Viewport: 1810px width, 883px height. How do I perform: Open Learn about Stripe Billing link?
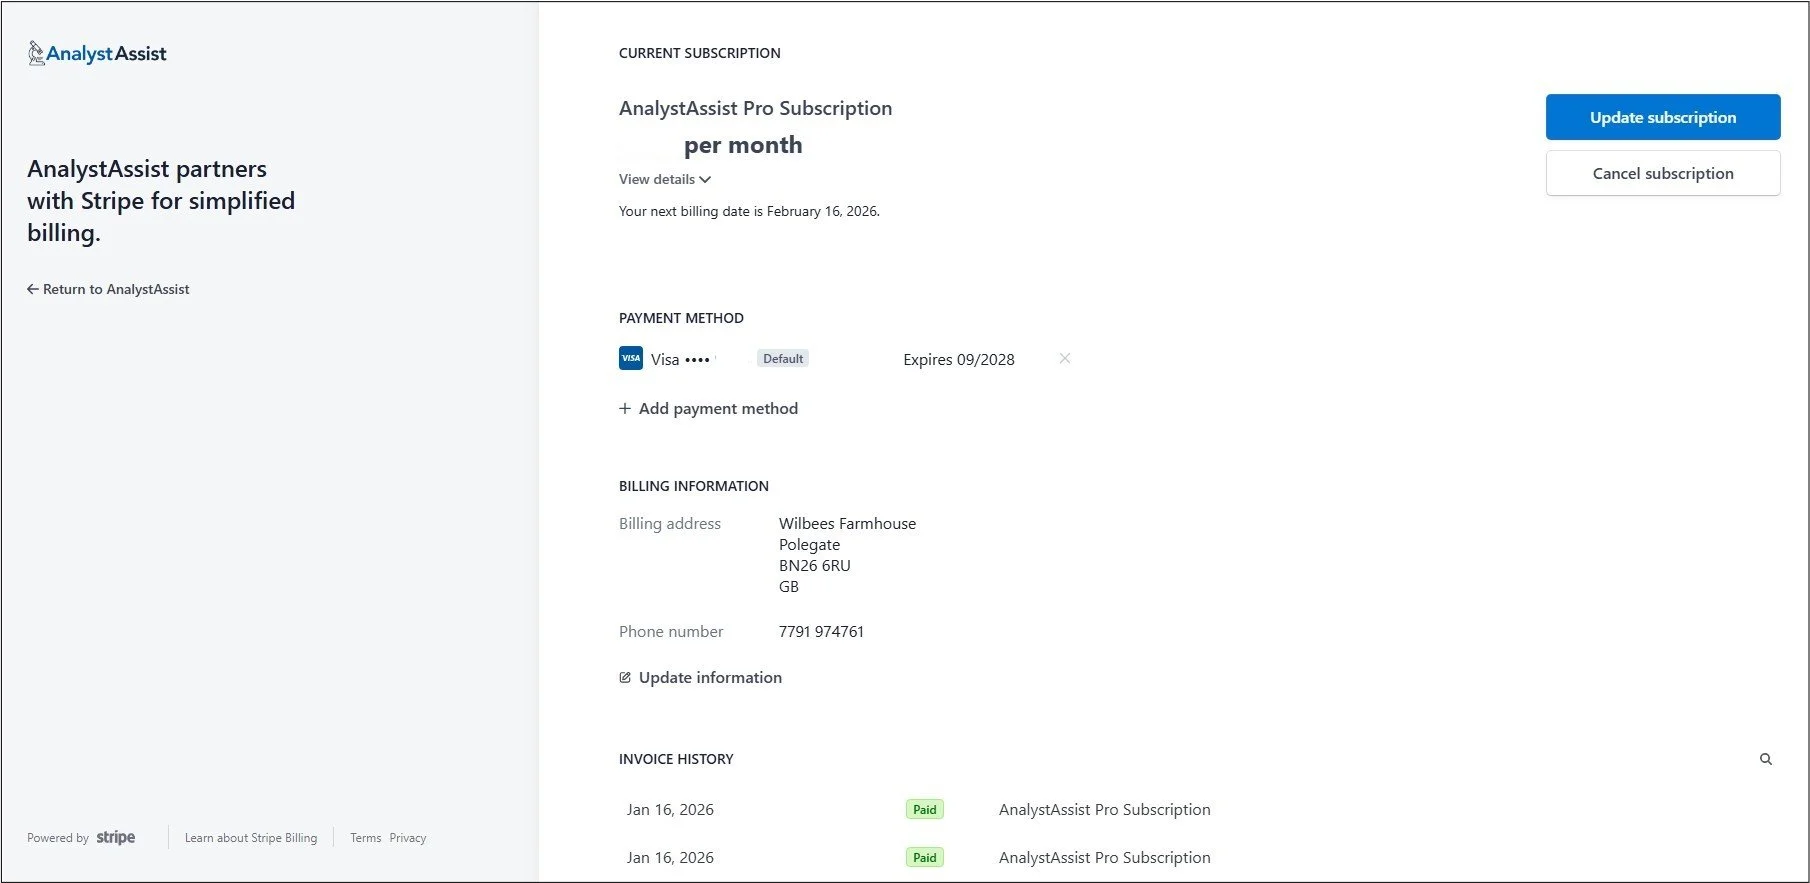click(251, 838)
